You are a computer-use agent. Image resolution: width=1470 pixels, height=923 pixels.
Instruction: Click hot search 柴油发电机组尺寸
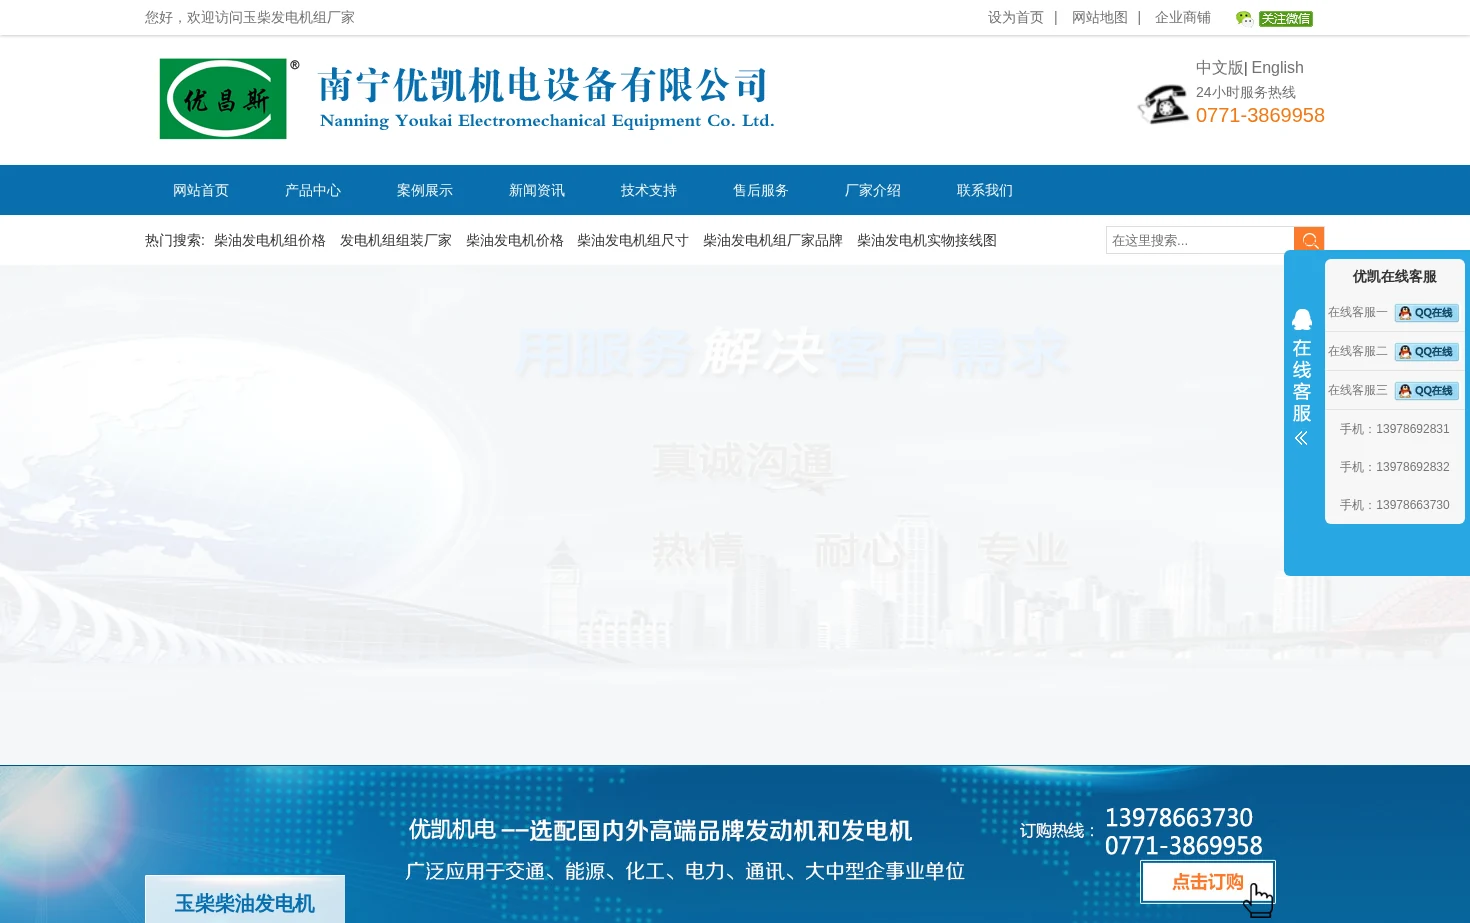[x=633, y=240]
